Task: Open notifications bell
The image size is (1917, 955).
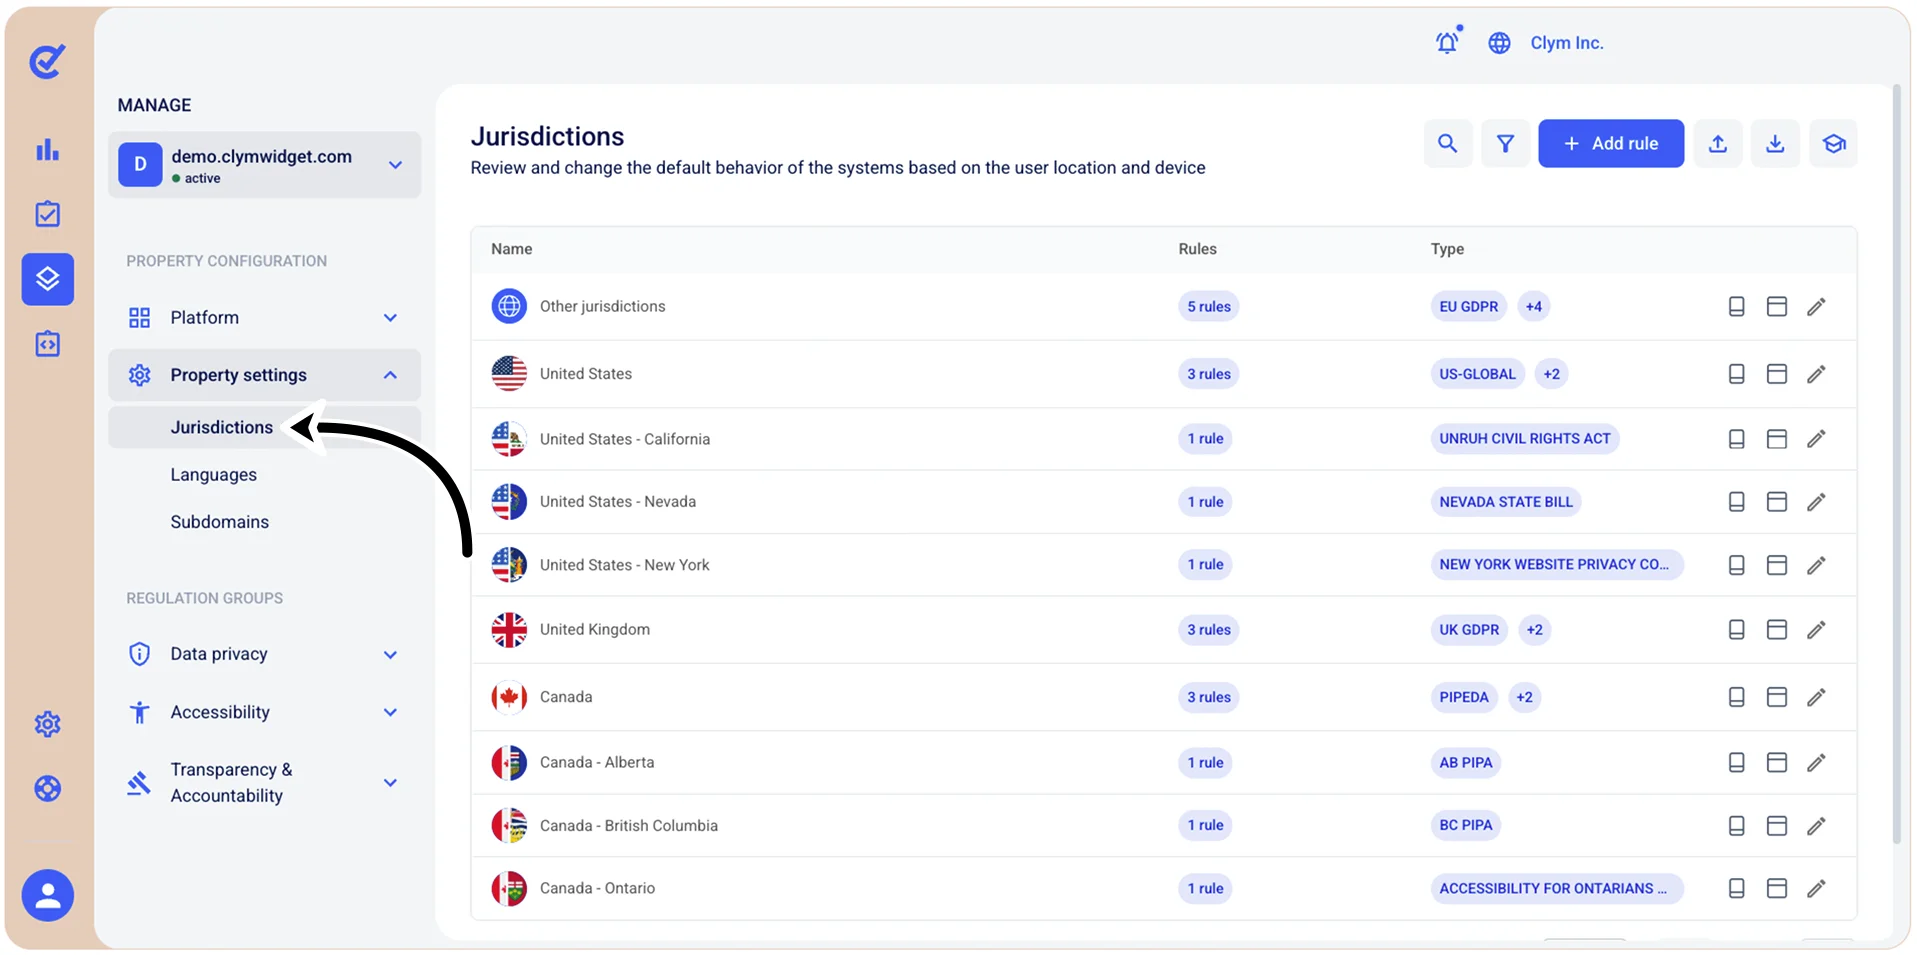Action: coord(1447,42)
